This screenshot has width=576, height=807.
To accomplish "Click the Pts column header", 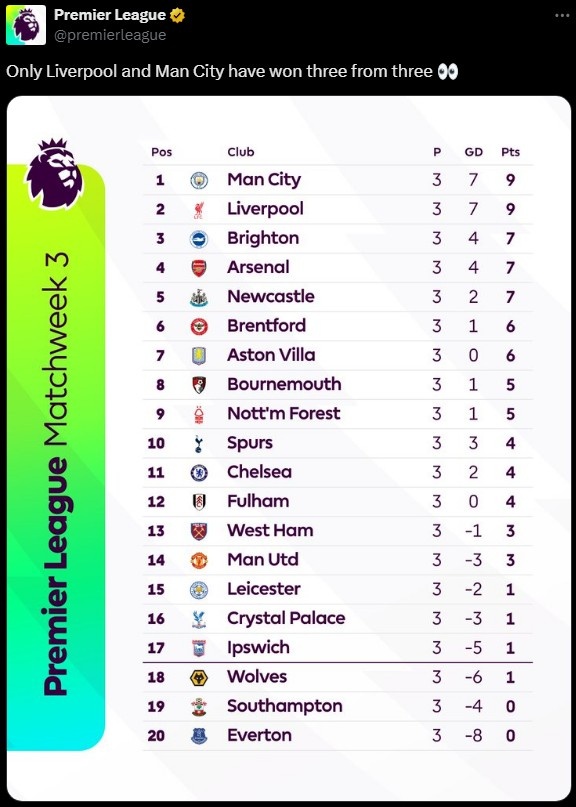I will click(x=511, y=152).
